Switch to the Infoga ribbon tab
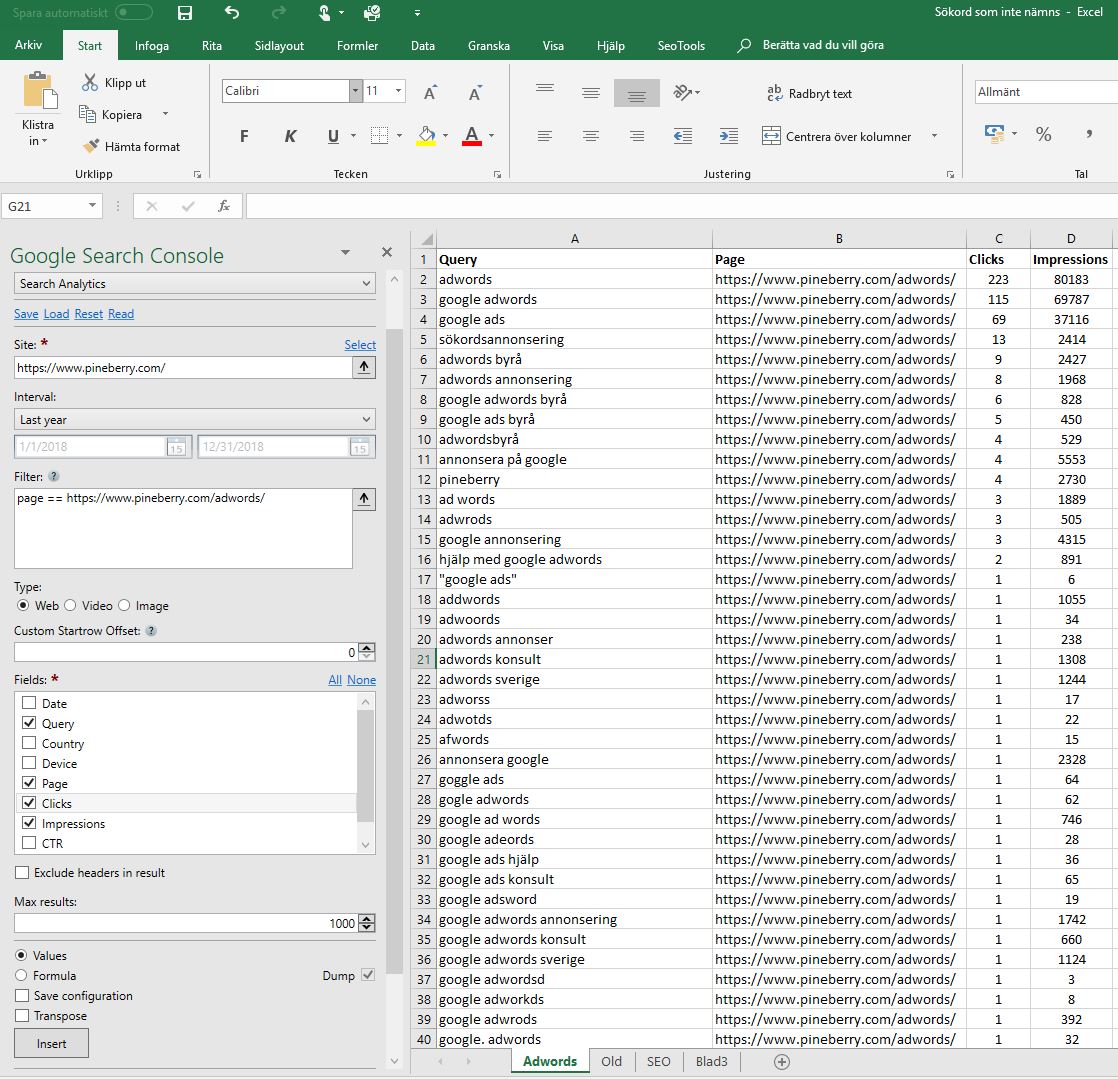 (x=152, y=46)
